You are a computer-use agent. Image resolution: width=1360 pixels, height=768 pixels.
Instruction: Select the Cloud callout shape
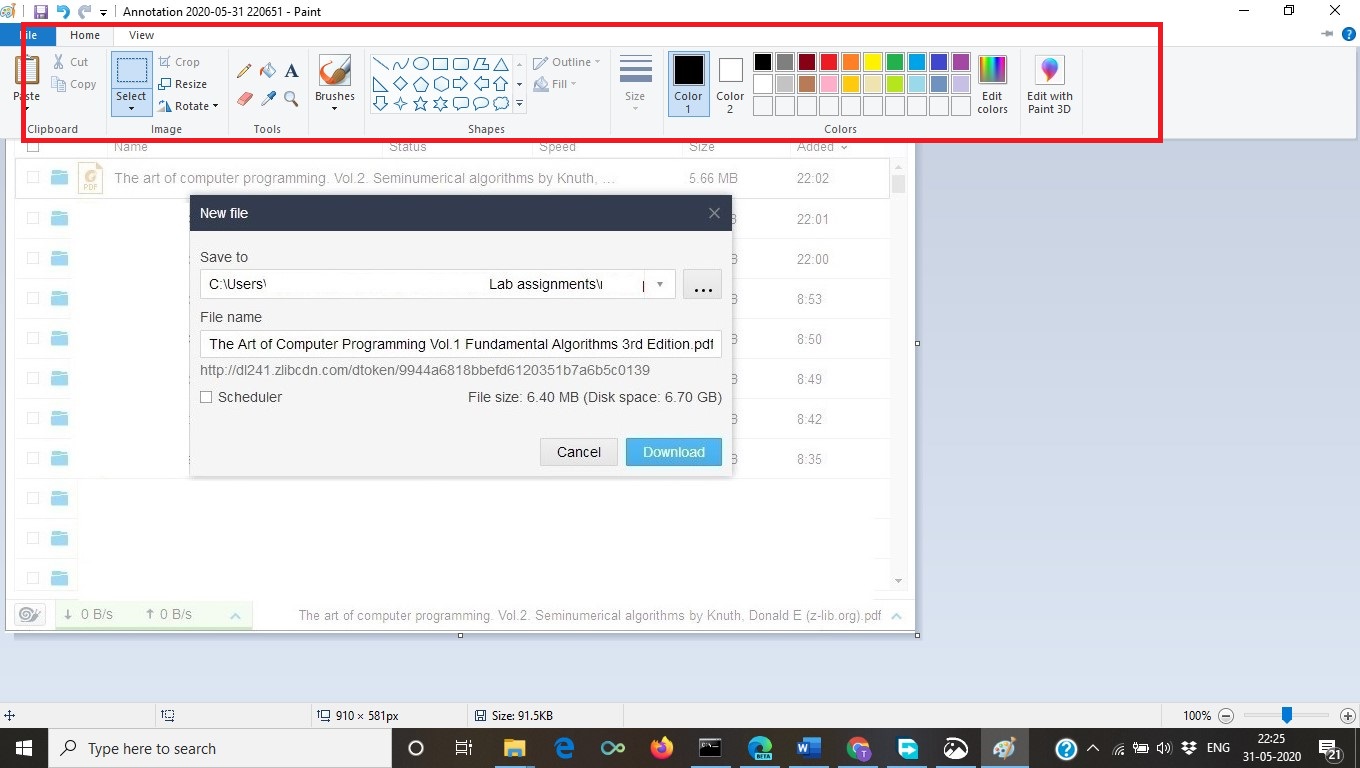click(501, 104)
